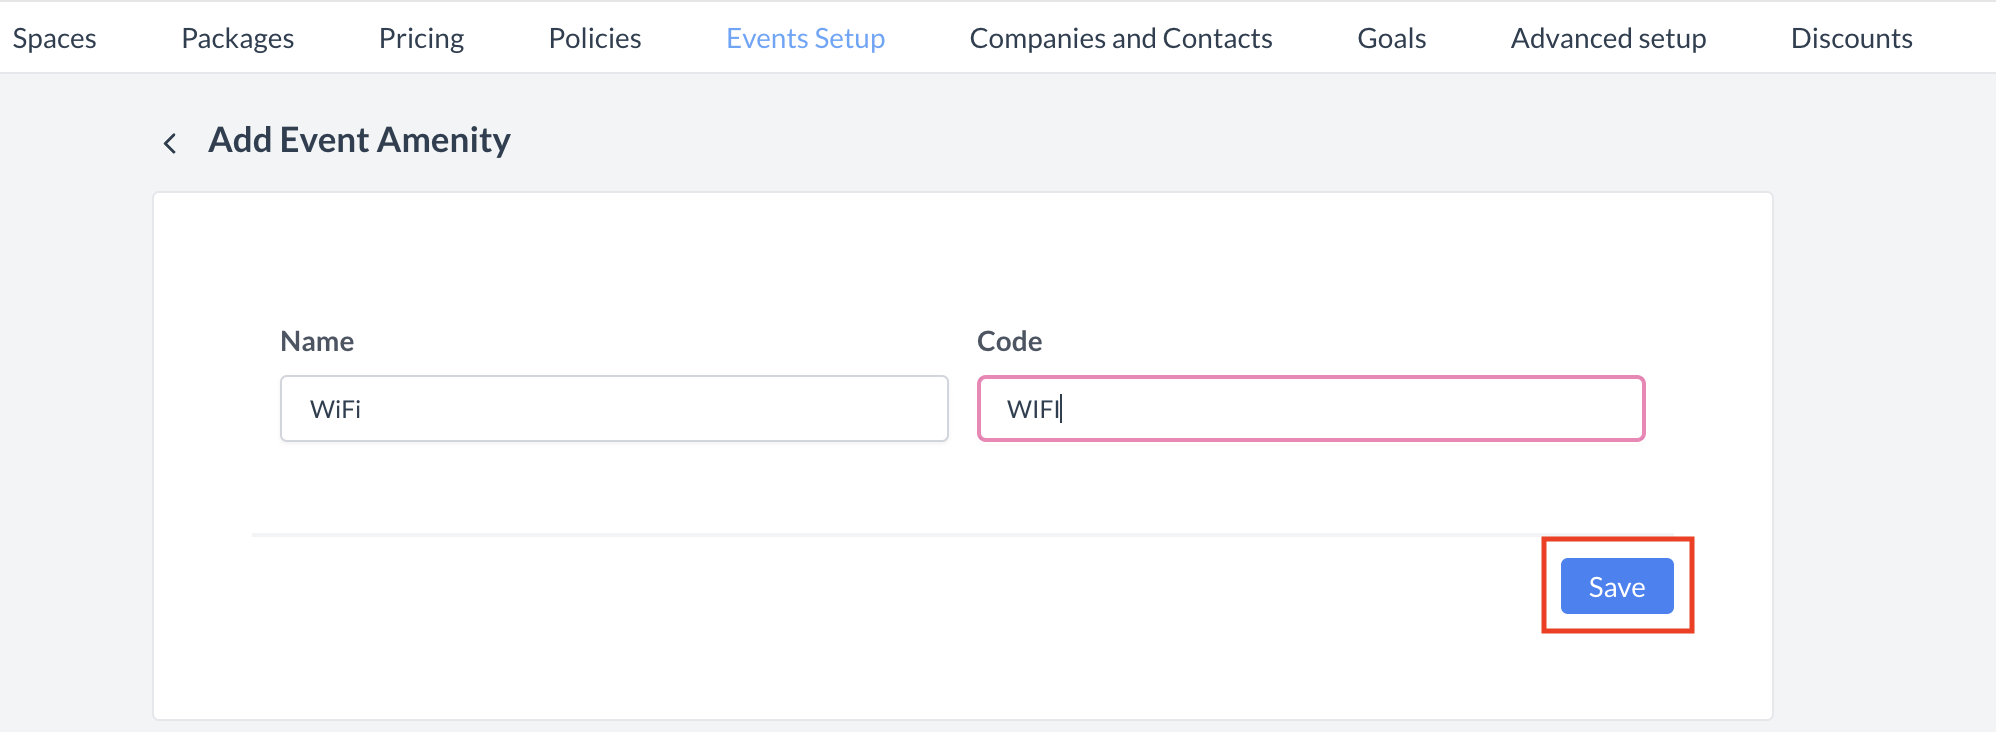The width and height of the screenshot is (1996, 732).
Task: Go to the Goals tab
Action: pos(1391,38)
